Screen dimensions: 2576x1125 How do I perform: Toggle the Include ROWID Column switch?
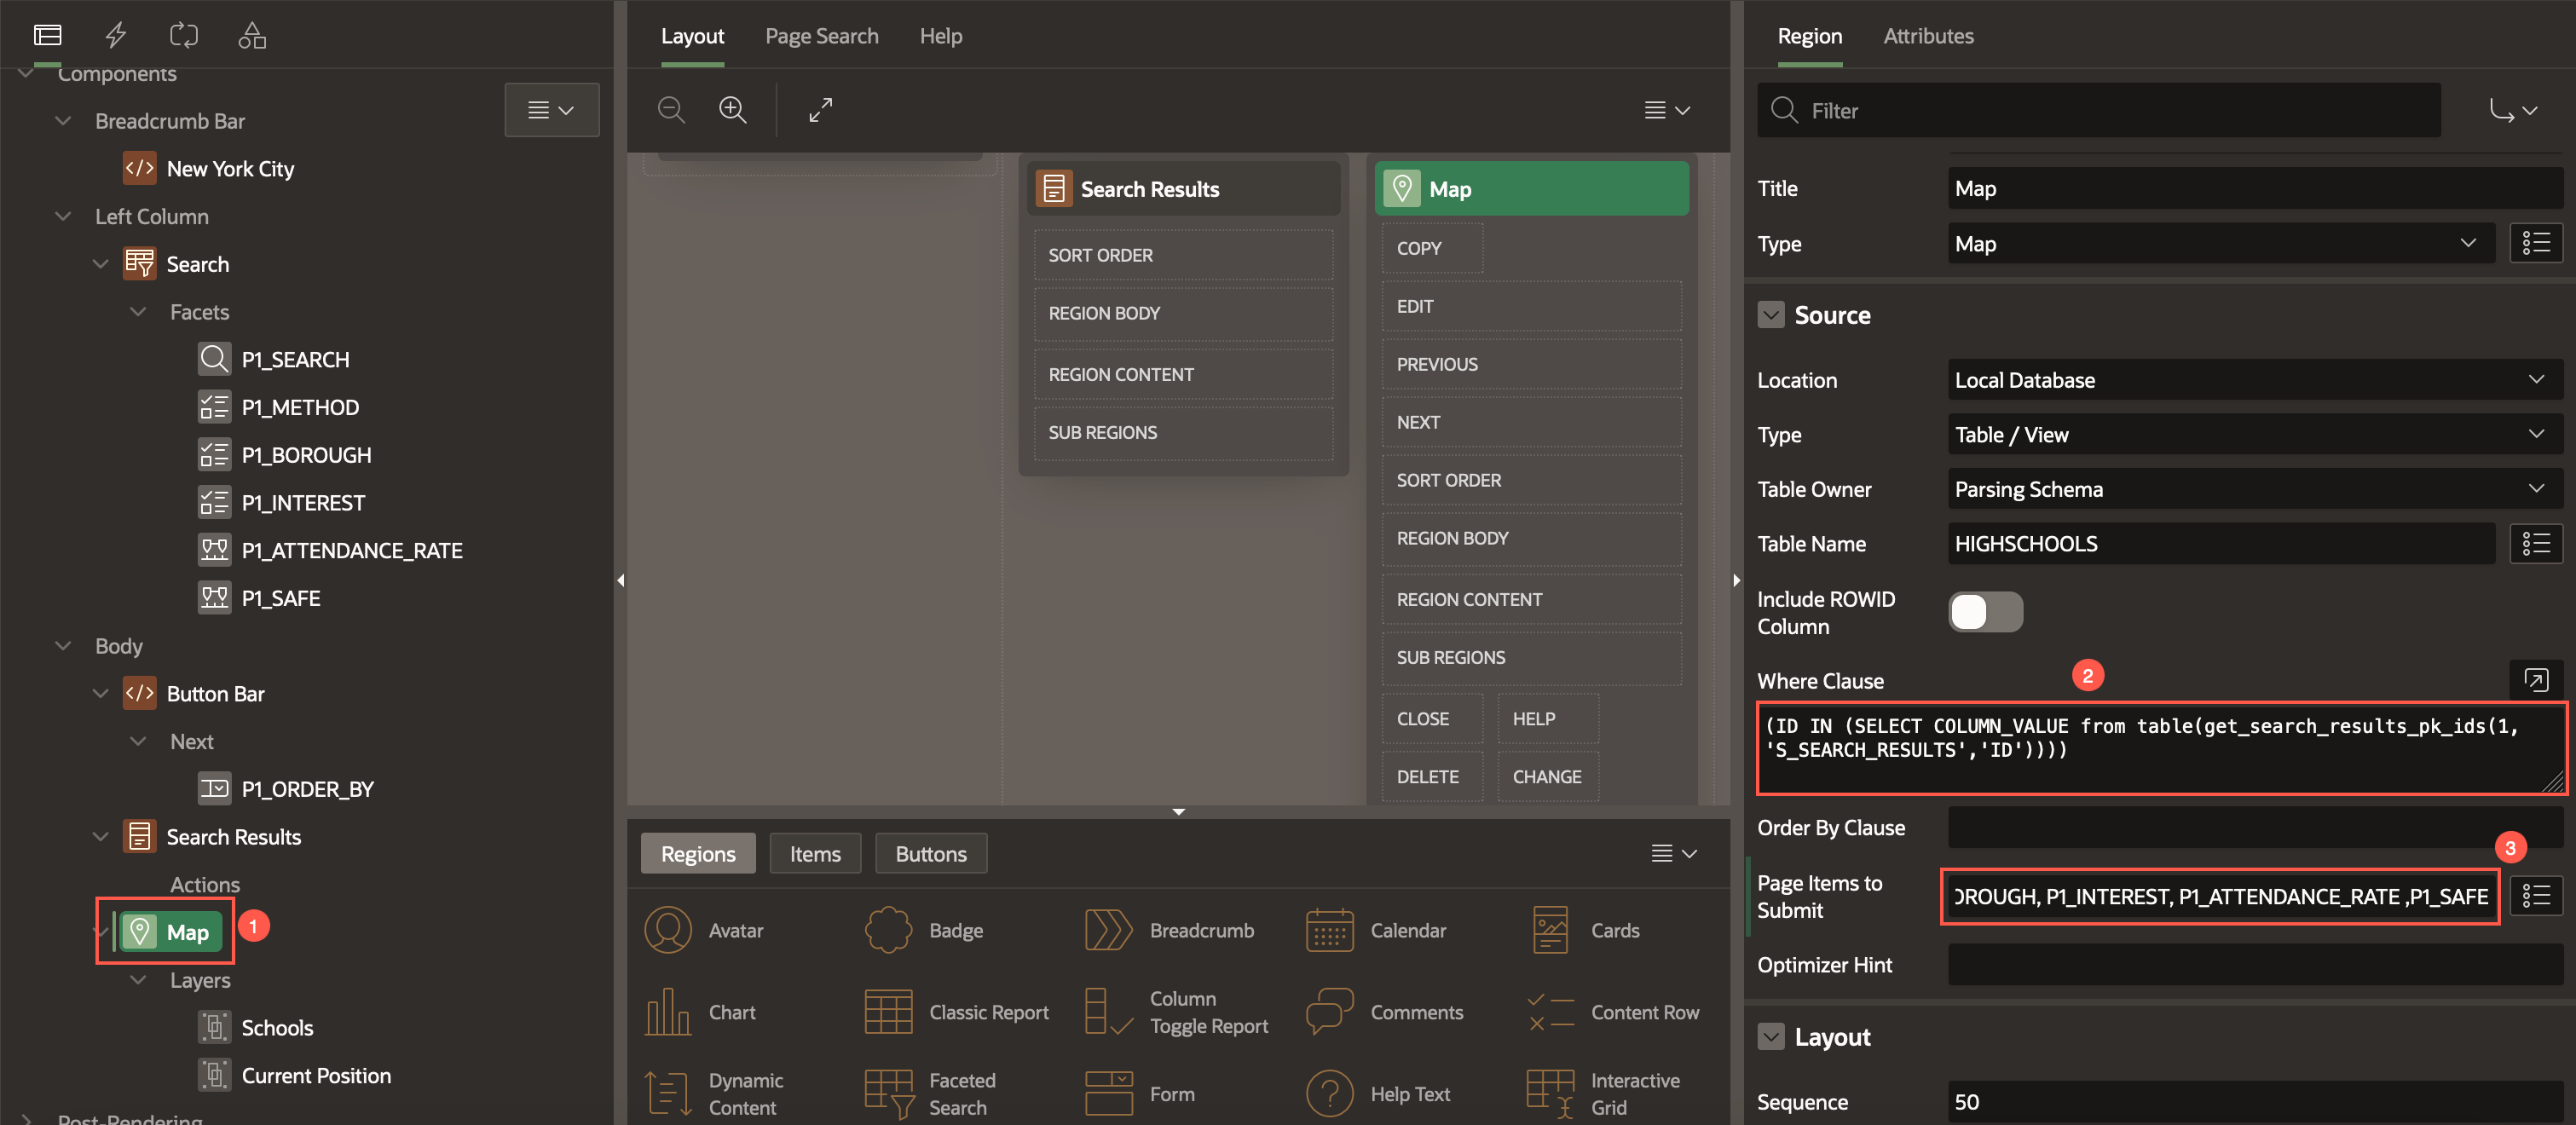1984,612
